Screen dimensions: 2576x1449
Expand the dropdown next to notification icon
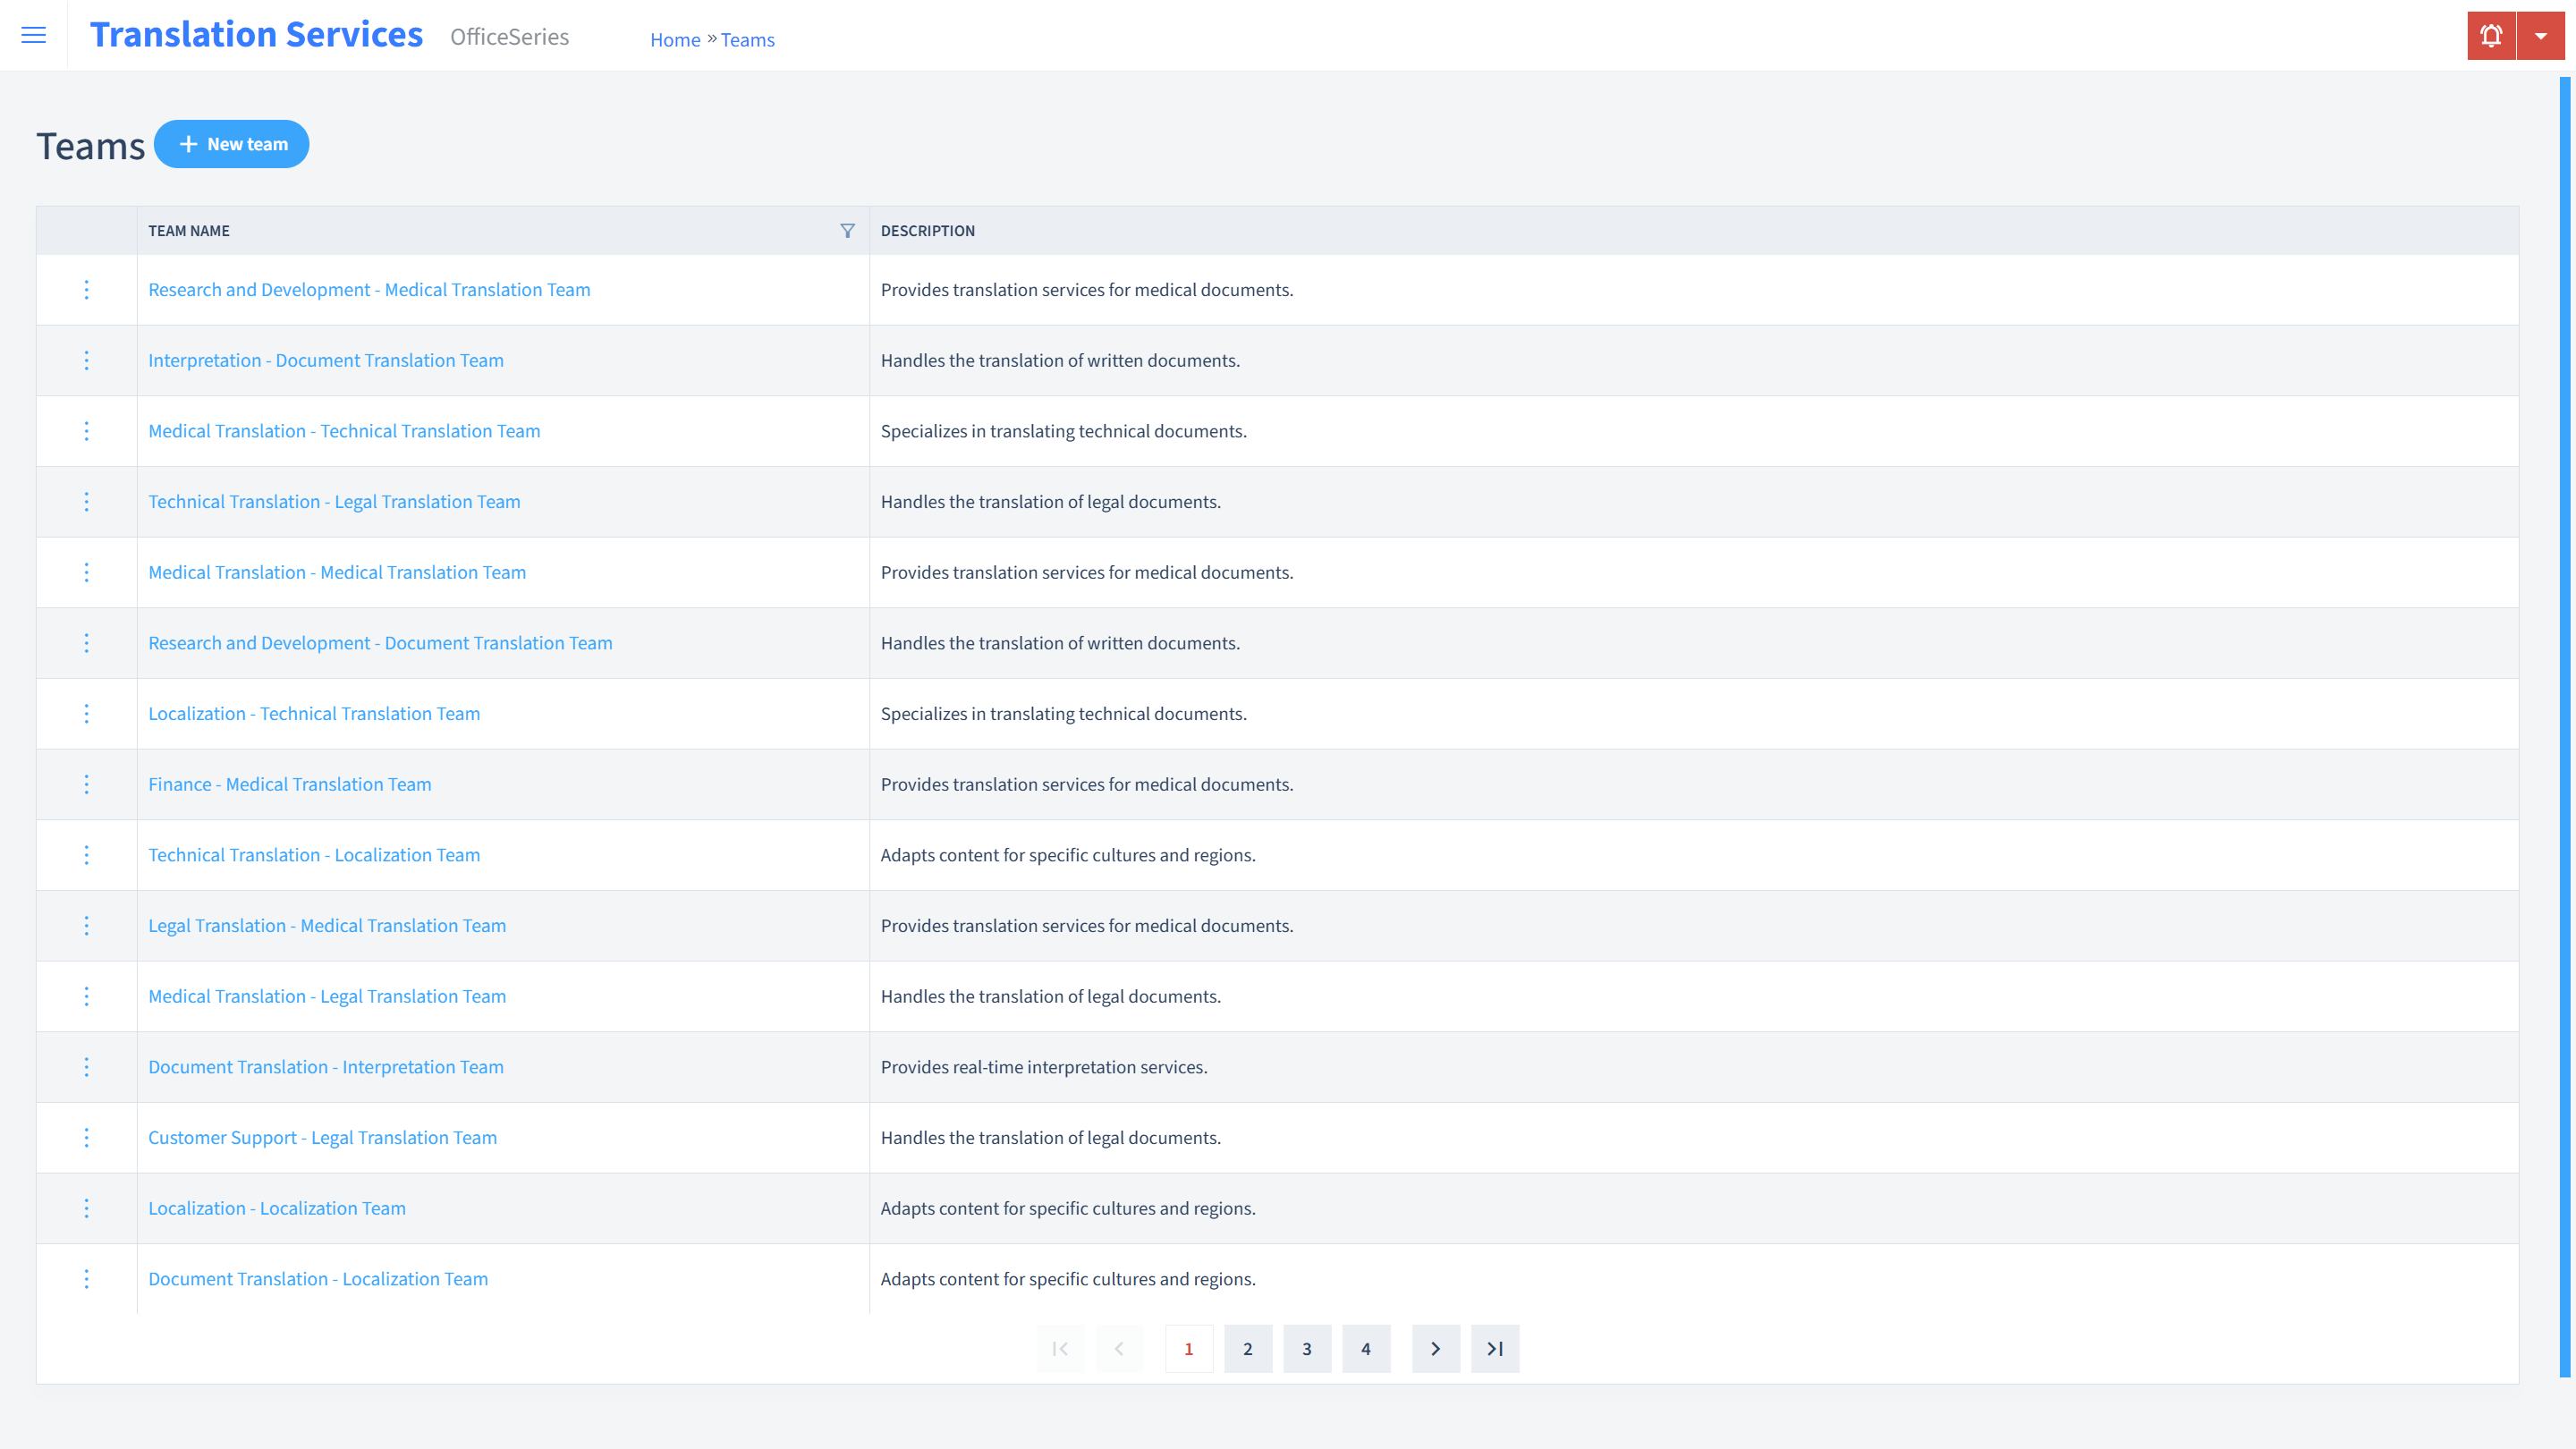click(2542, 36)
